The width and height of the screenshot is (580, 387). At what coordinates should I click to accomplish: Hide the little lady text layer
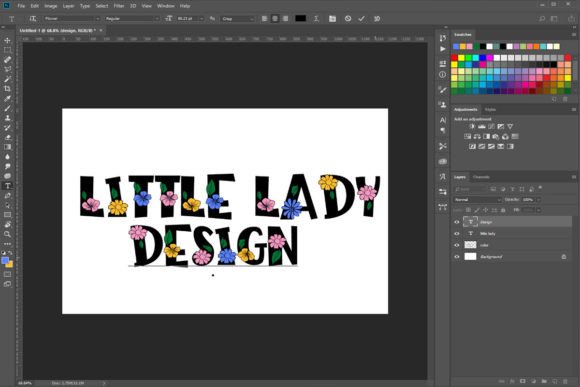coord(457,233)
